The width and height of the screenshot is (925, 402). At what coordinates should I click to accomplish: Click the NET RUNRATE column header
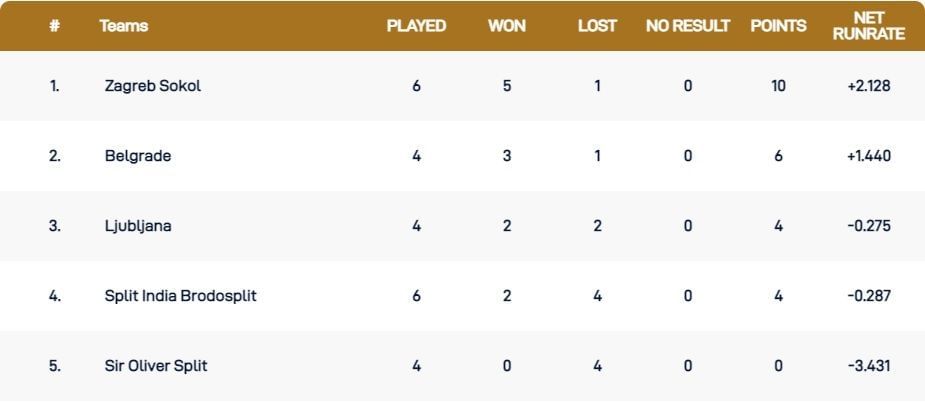coord(868,26)
